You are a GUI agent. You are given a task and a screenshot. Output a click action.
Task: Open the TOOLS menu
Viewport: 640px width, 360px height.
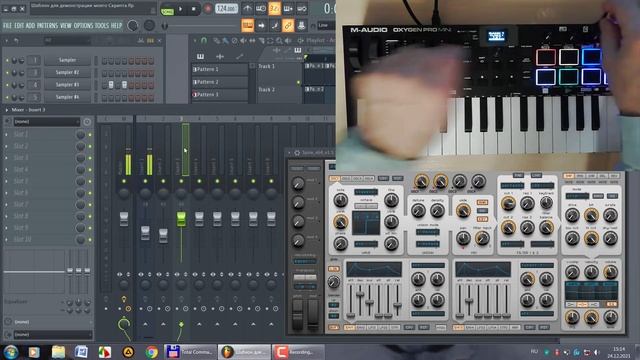tap(102, 25)
